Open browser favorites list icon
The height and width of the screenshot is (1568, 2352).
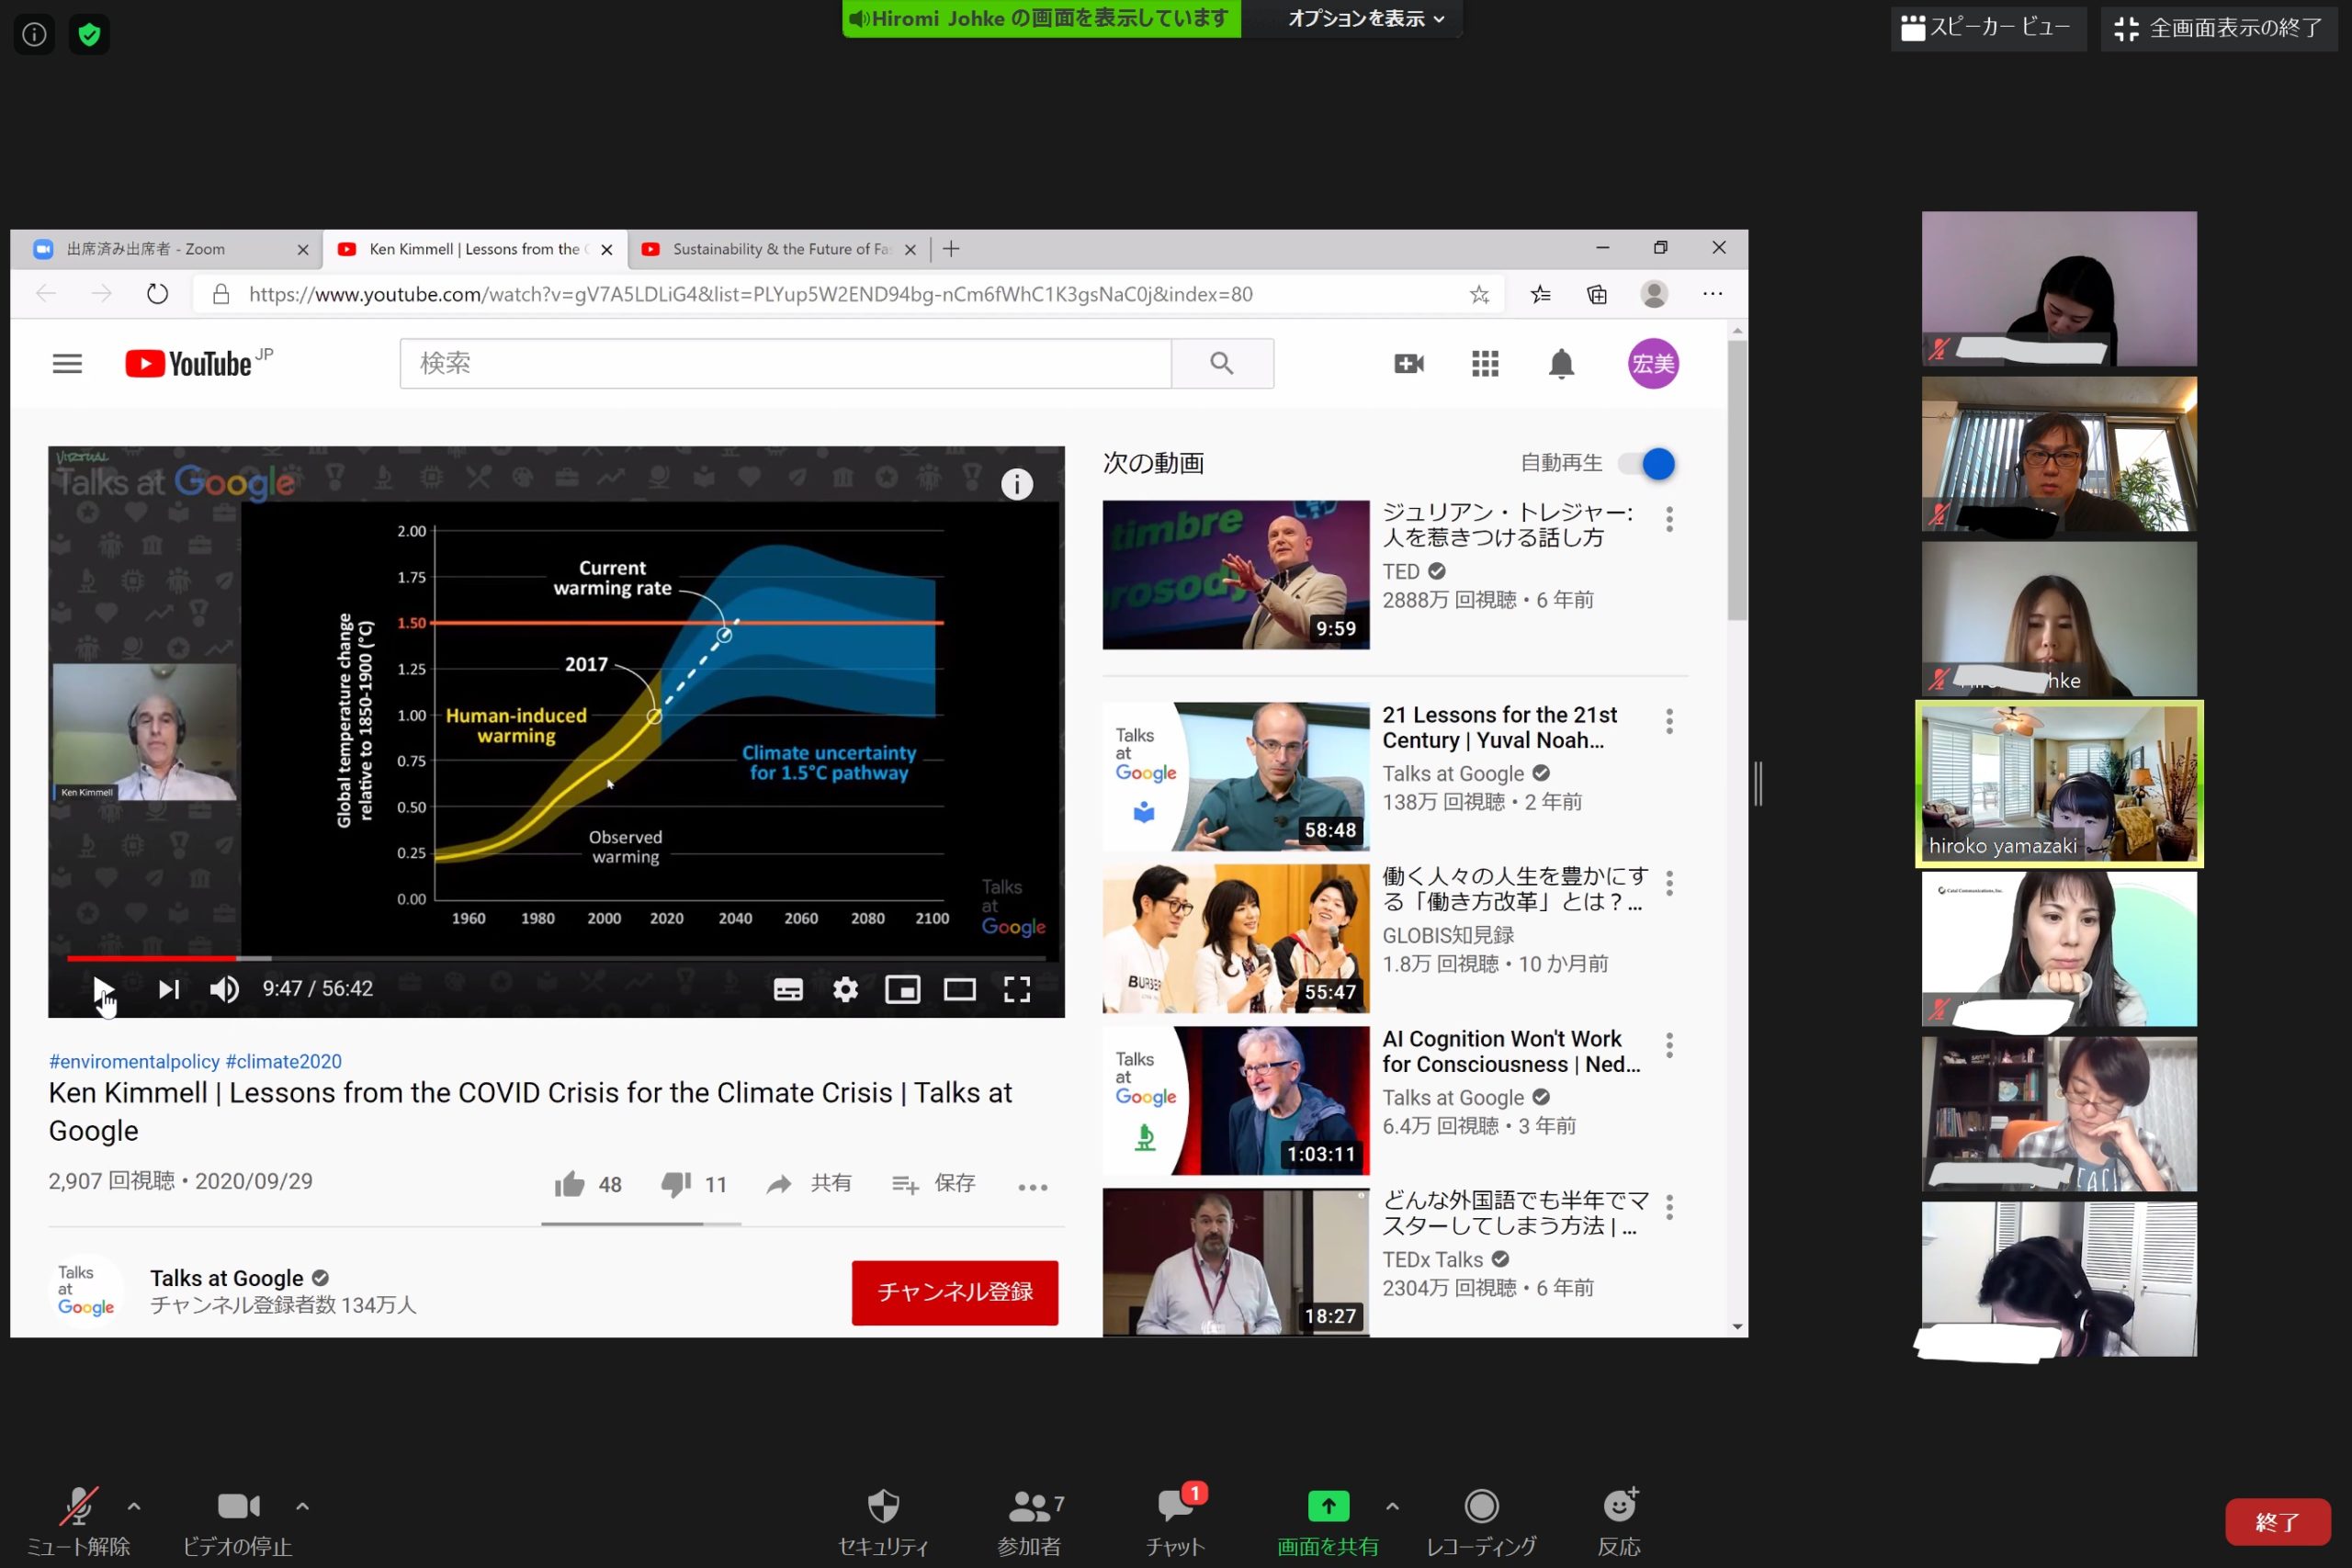point(1541,294)
